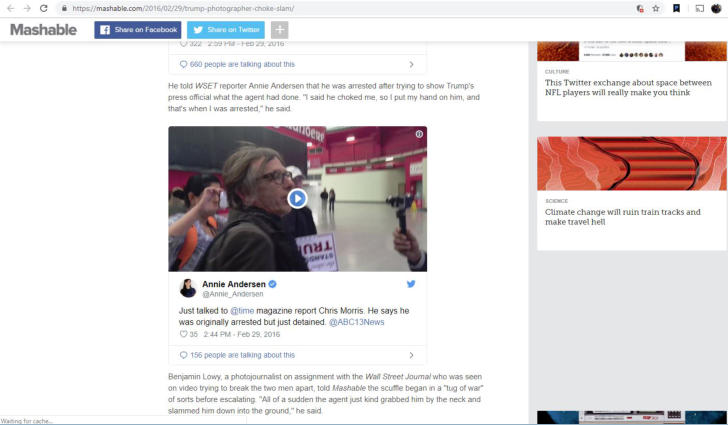Expand more sharing options plus button
The width and height of the screenshot is (728, 425).
coord(279,30)
